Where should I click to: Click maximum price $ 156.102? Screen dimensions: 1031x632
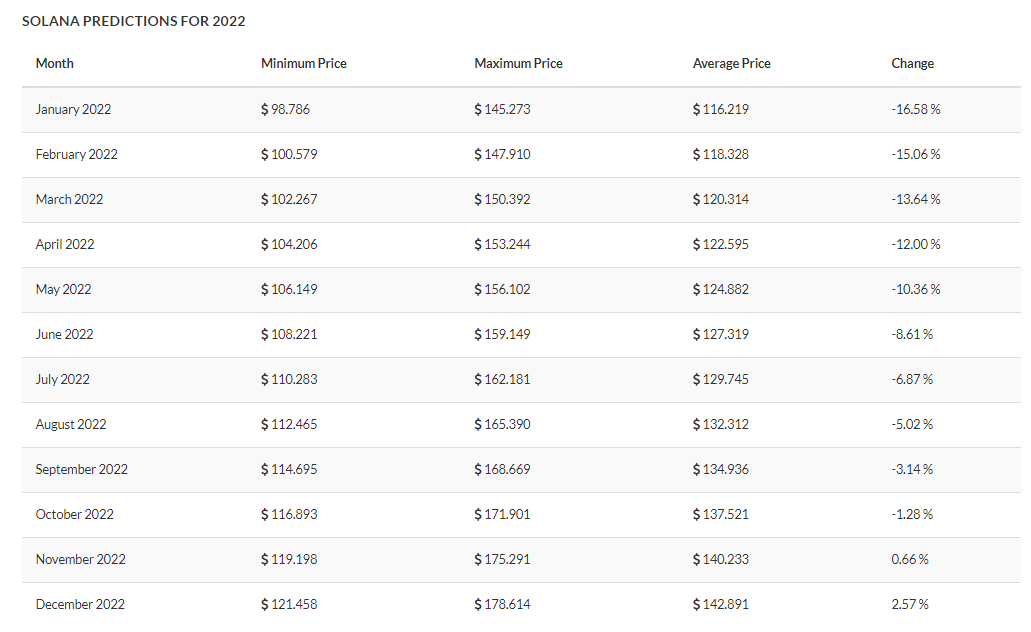(x=502, y=289)
